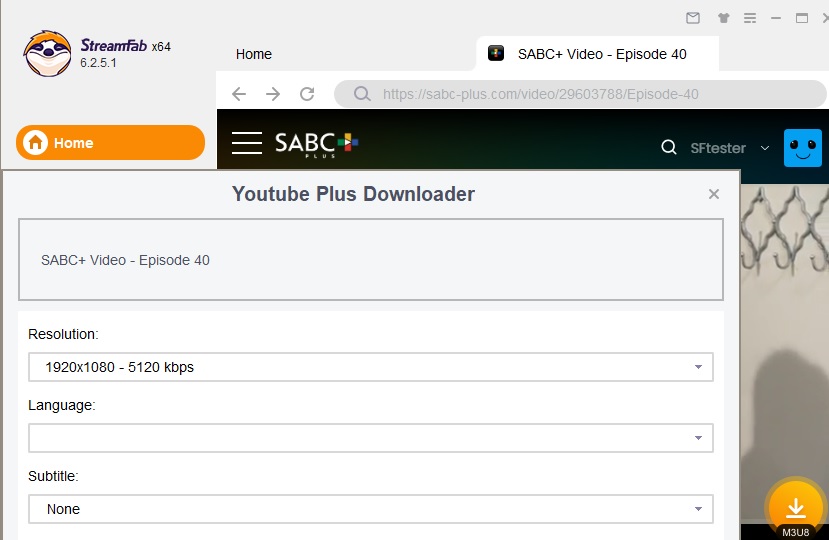Click the search magnifier in address bar
This screenshot has height=540, width=829.
coord(362,94)
